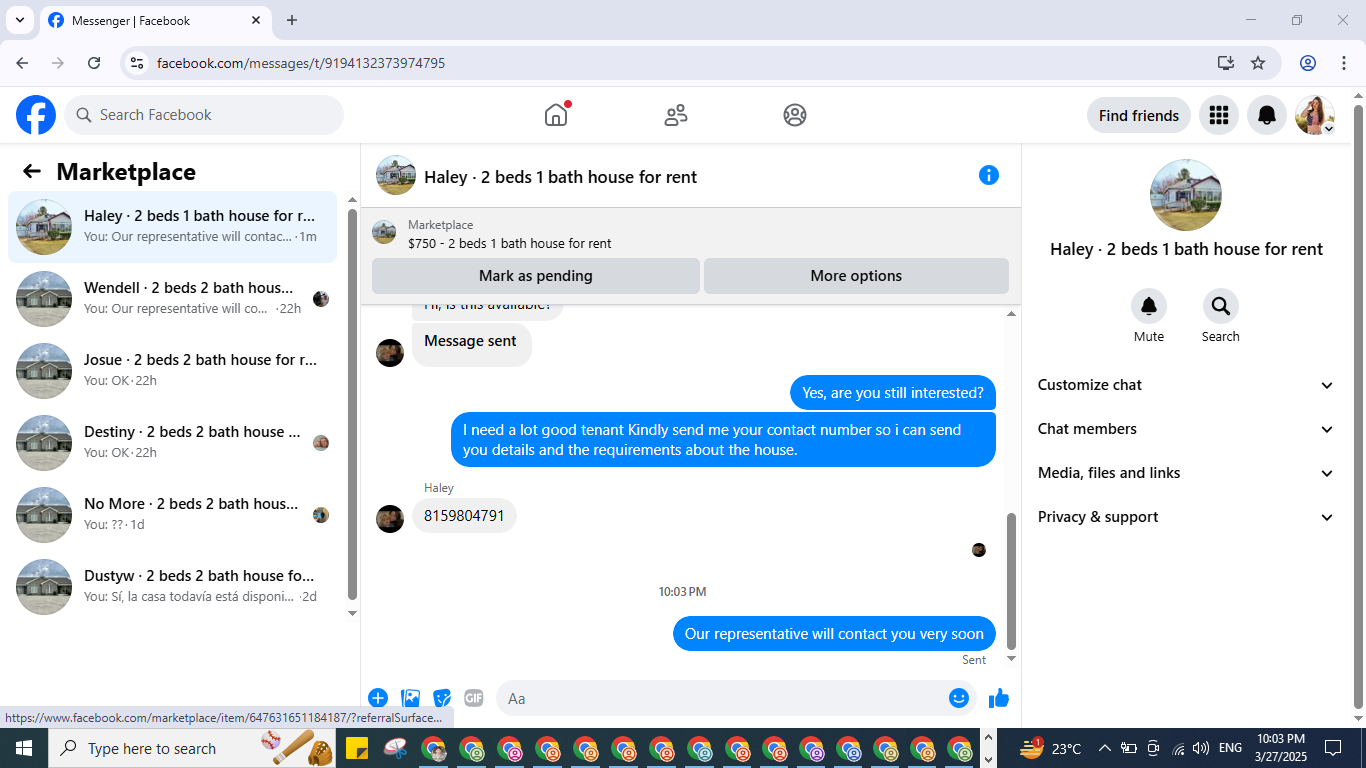
Task: Click the conversation list scrollbar
Action: point(352,404)
